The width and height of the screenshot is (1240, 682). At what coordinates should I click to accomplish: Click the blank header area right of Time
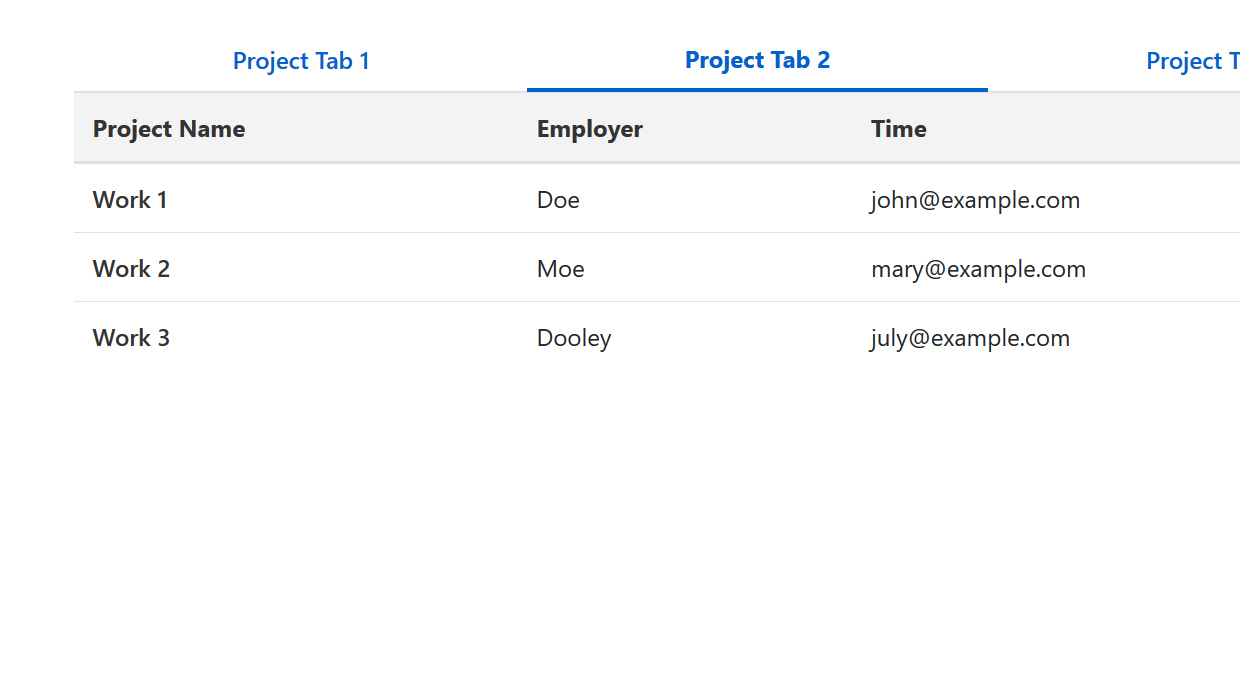click(1100, 129)
